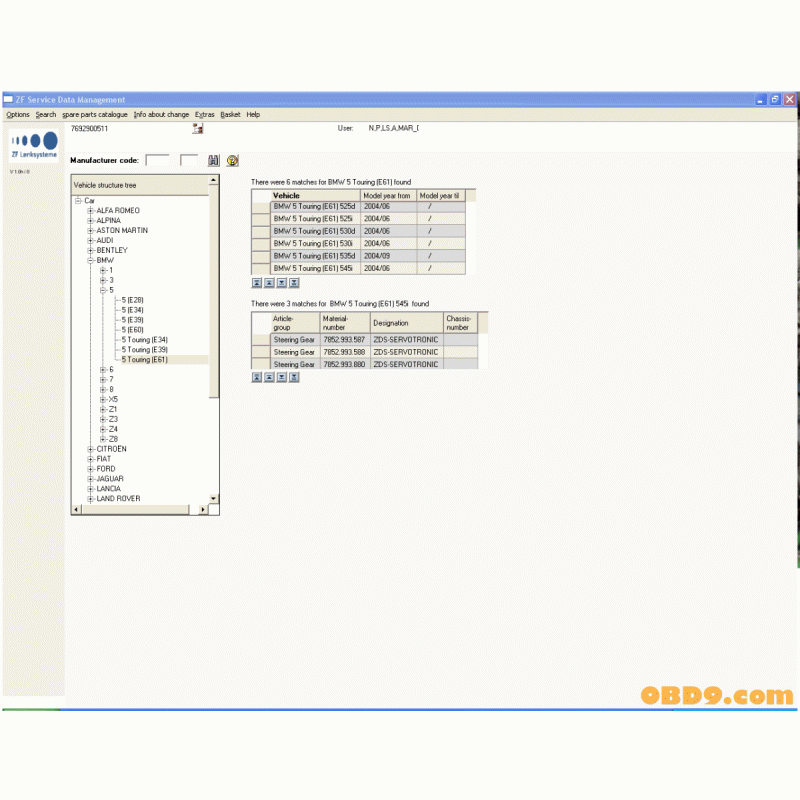
Task: Click material number 7852.993.587
Action: pyautogui.click(x=344, y=340)
